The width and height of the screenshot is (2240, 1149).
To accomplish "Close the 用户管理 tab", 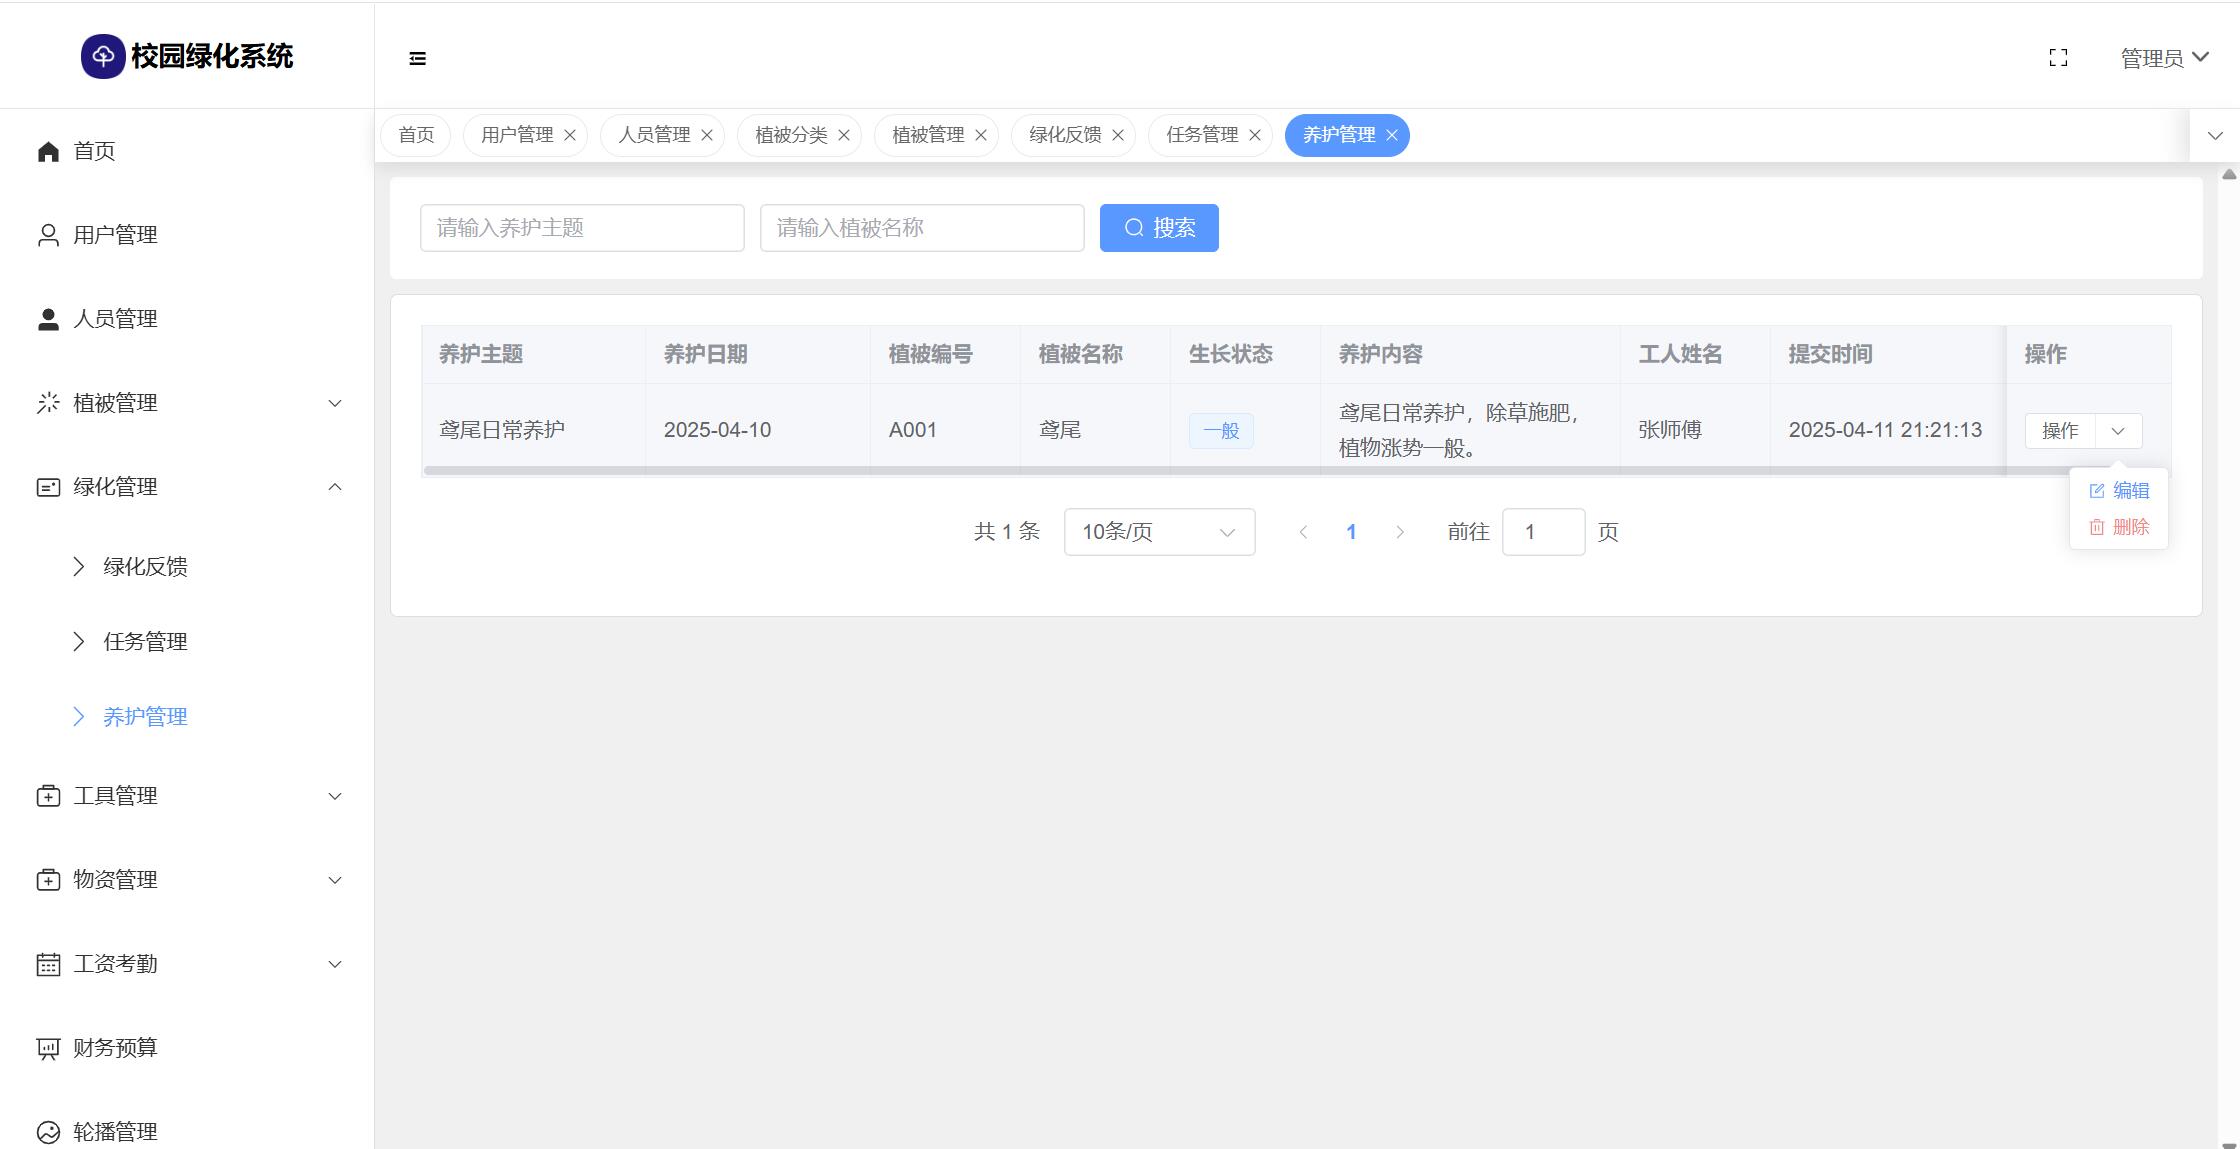I will (x=570, y=135).
